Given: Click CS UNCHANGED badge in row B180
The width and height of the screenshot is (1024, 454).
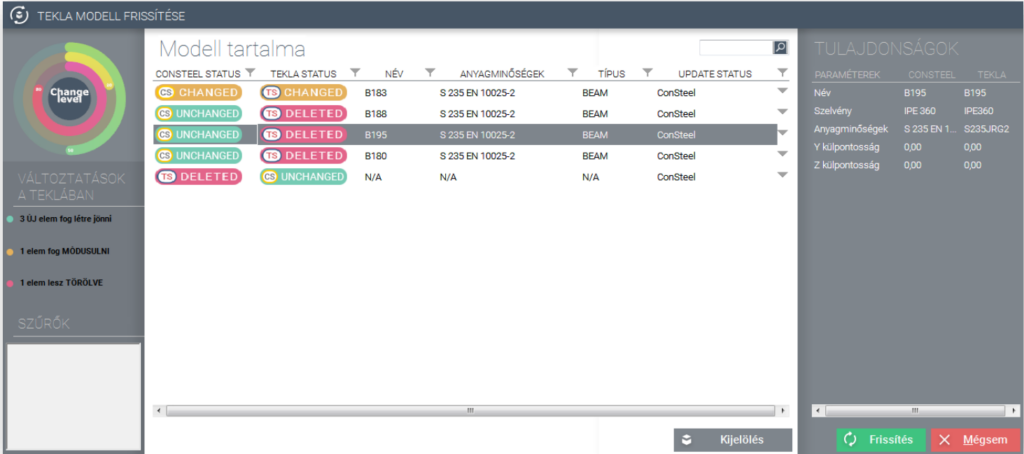Looking at the screenshot, I should [x=198, y=155].
